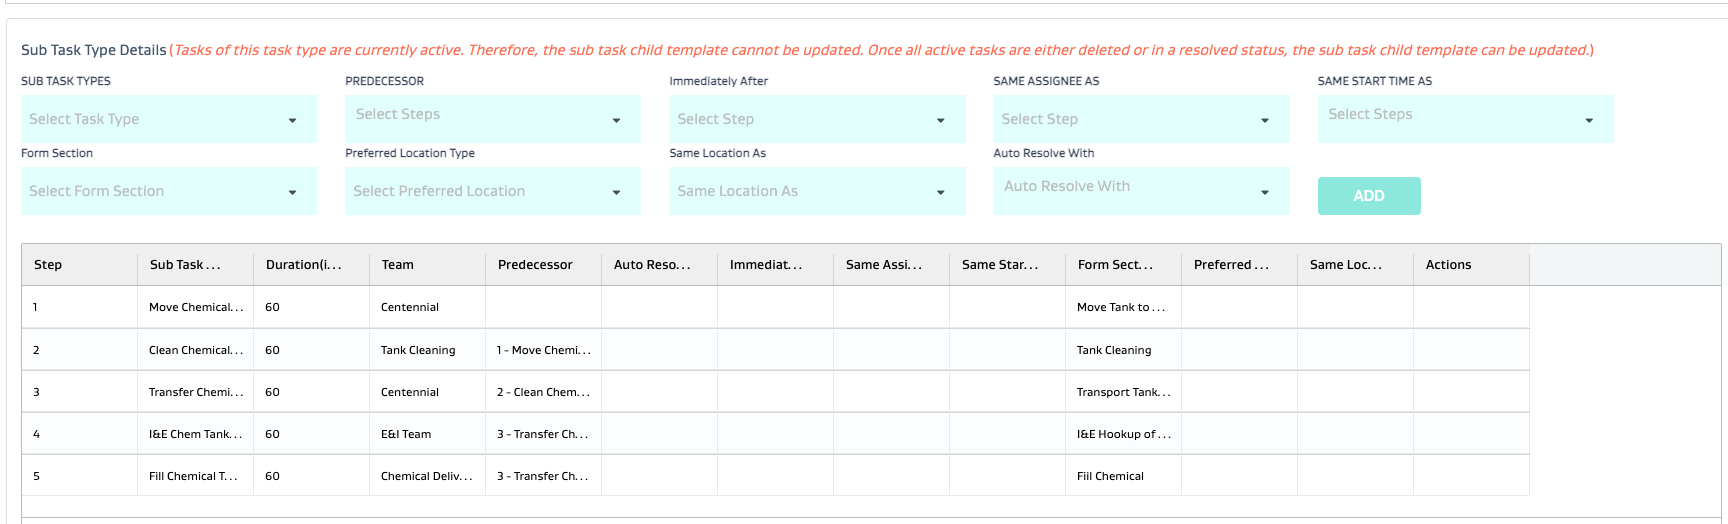
Task: Click the Transport Tank form section cell
Action: pos(1122,392)
